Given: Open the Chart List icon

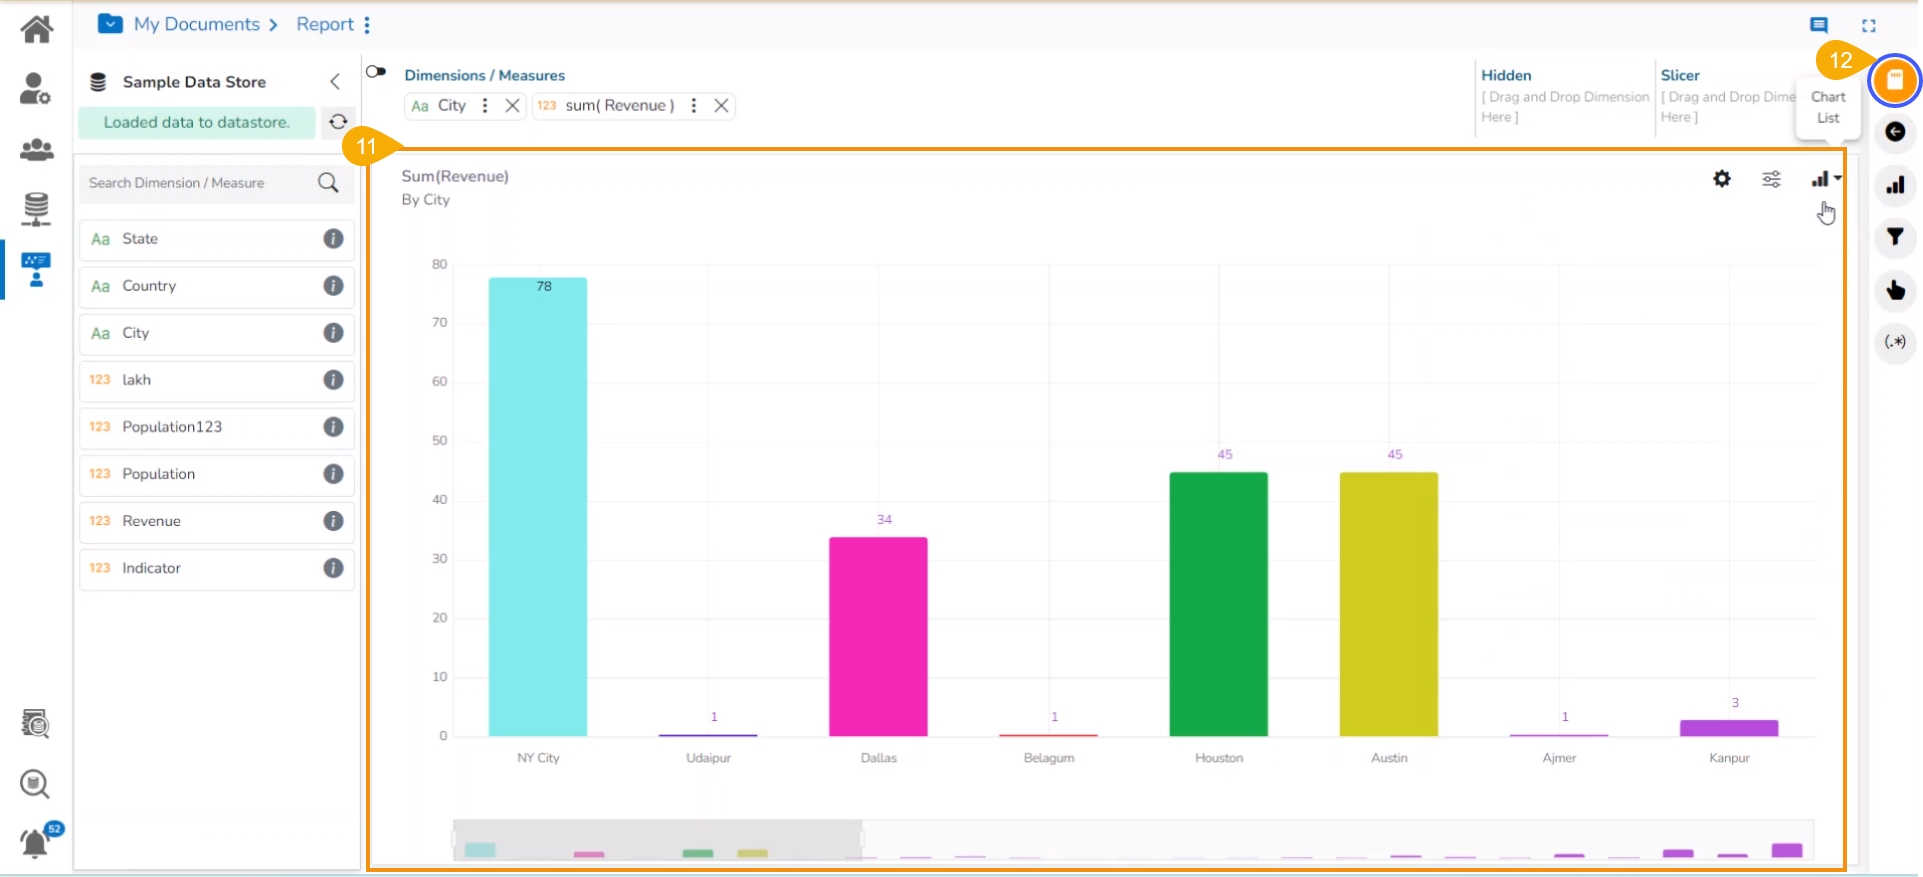Looking at the screenshot, I should click(x=1894, y=80).
